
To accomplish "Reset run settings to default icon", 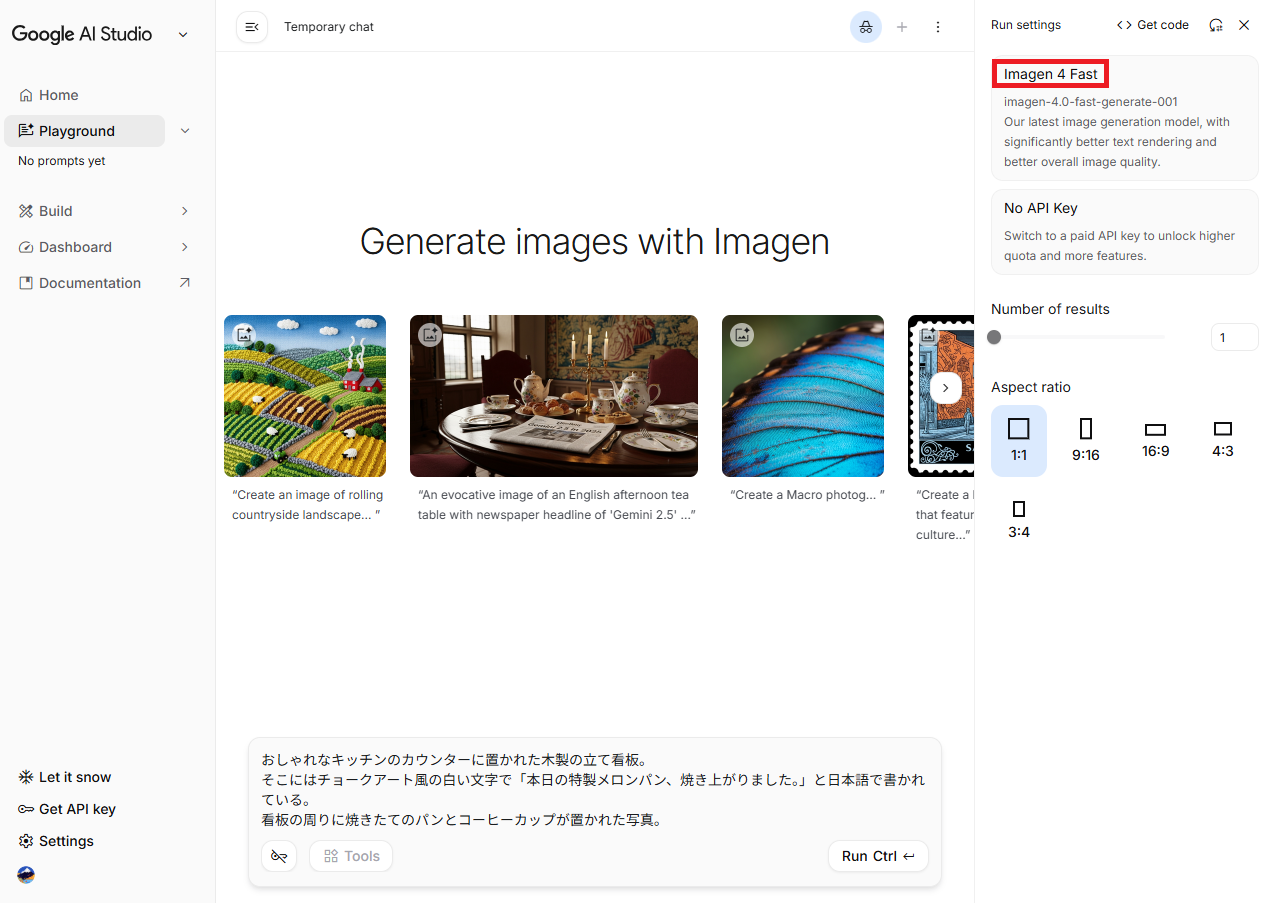I will click(x=1216, y=25).
